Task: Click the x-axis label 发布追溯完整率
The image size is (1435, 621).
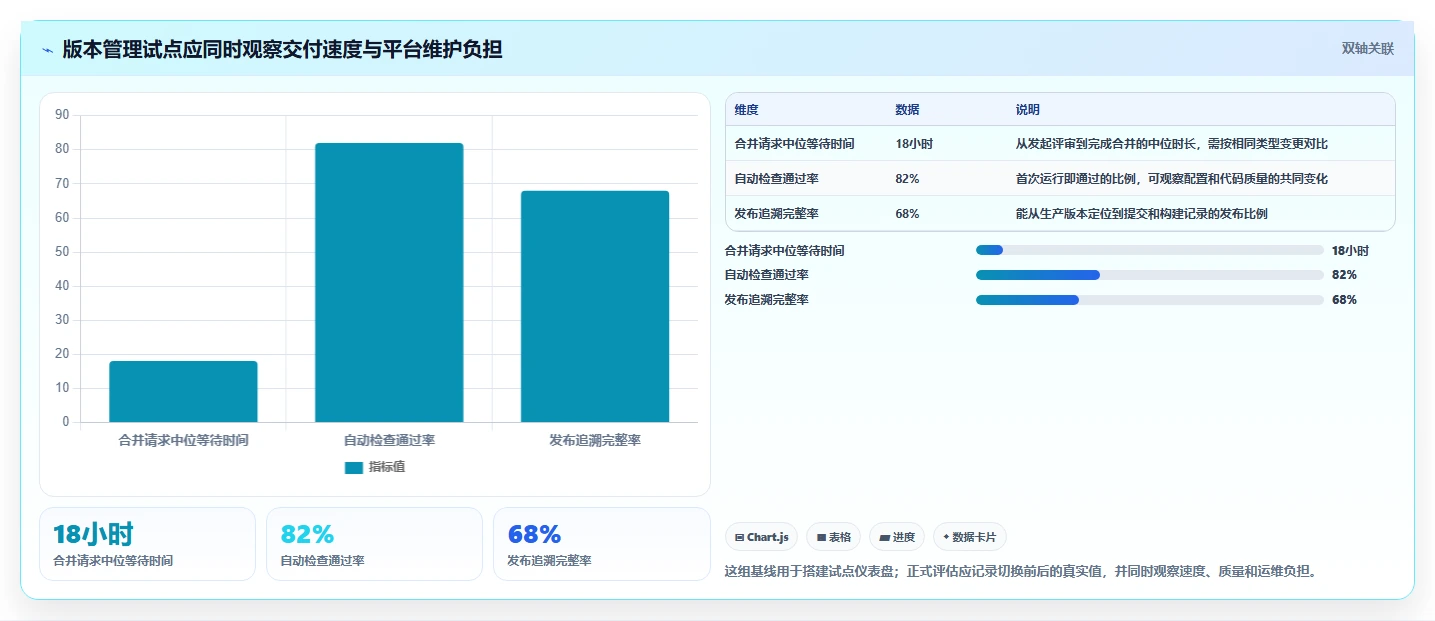Action: point(595,440)
